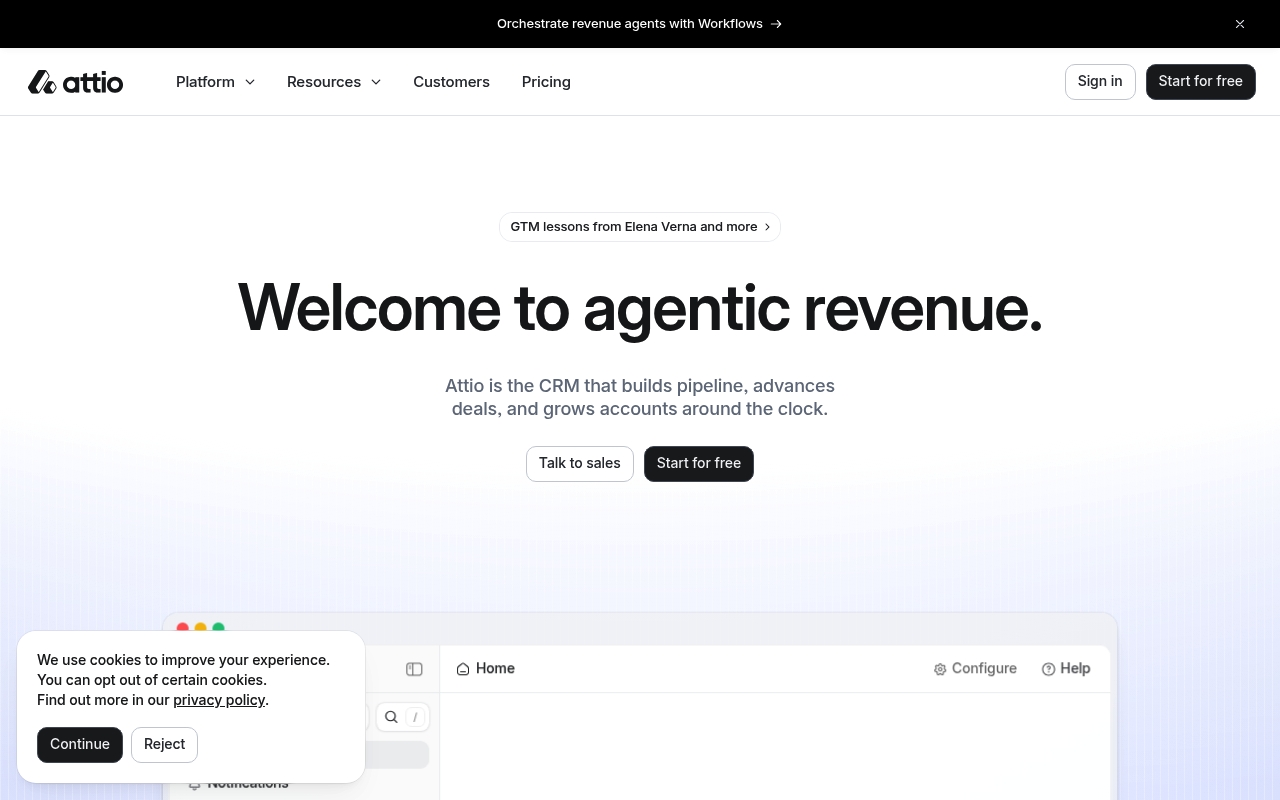This screenshot has width=1280, height=800.
Task: Go to the Customers page
Action: click(x=451, y=82)
